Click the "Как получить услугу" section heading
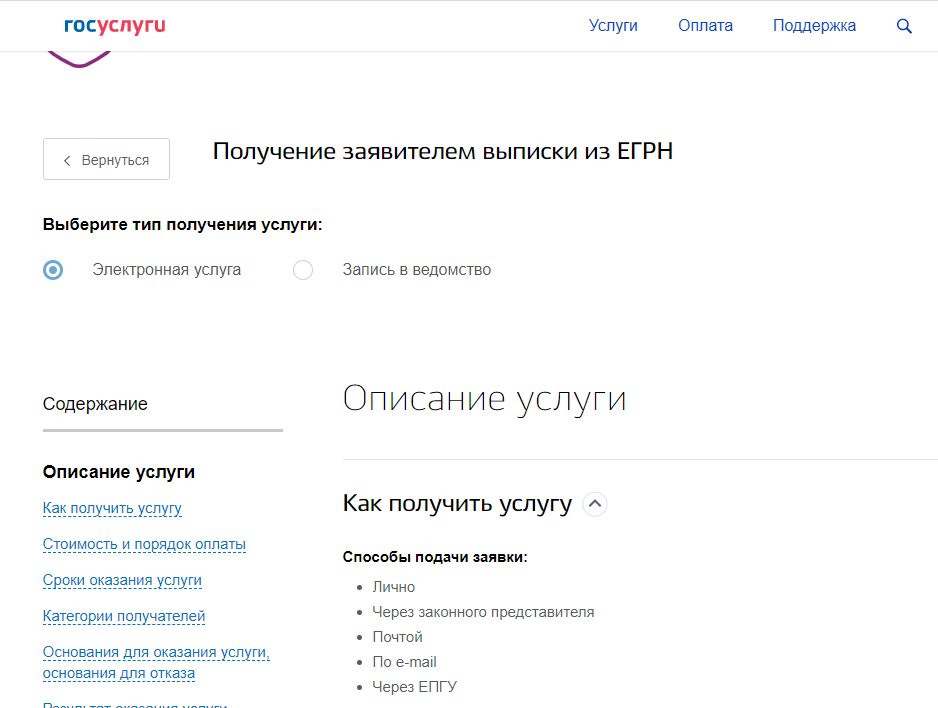Image resolution: width=938 pixels, height=708 pixels. [458, 503]
